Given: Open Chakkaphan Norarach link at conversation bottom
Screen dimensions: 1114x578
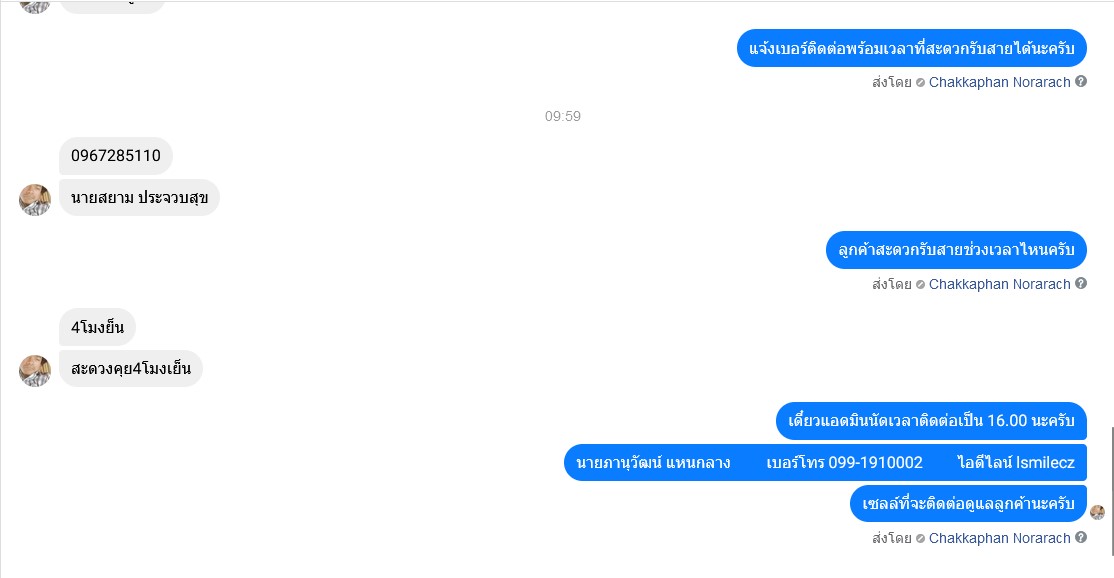Looking at the screenshot, I should [999, 538].
